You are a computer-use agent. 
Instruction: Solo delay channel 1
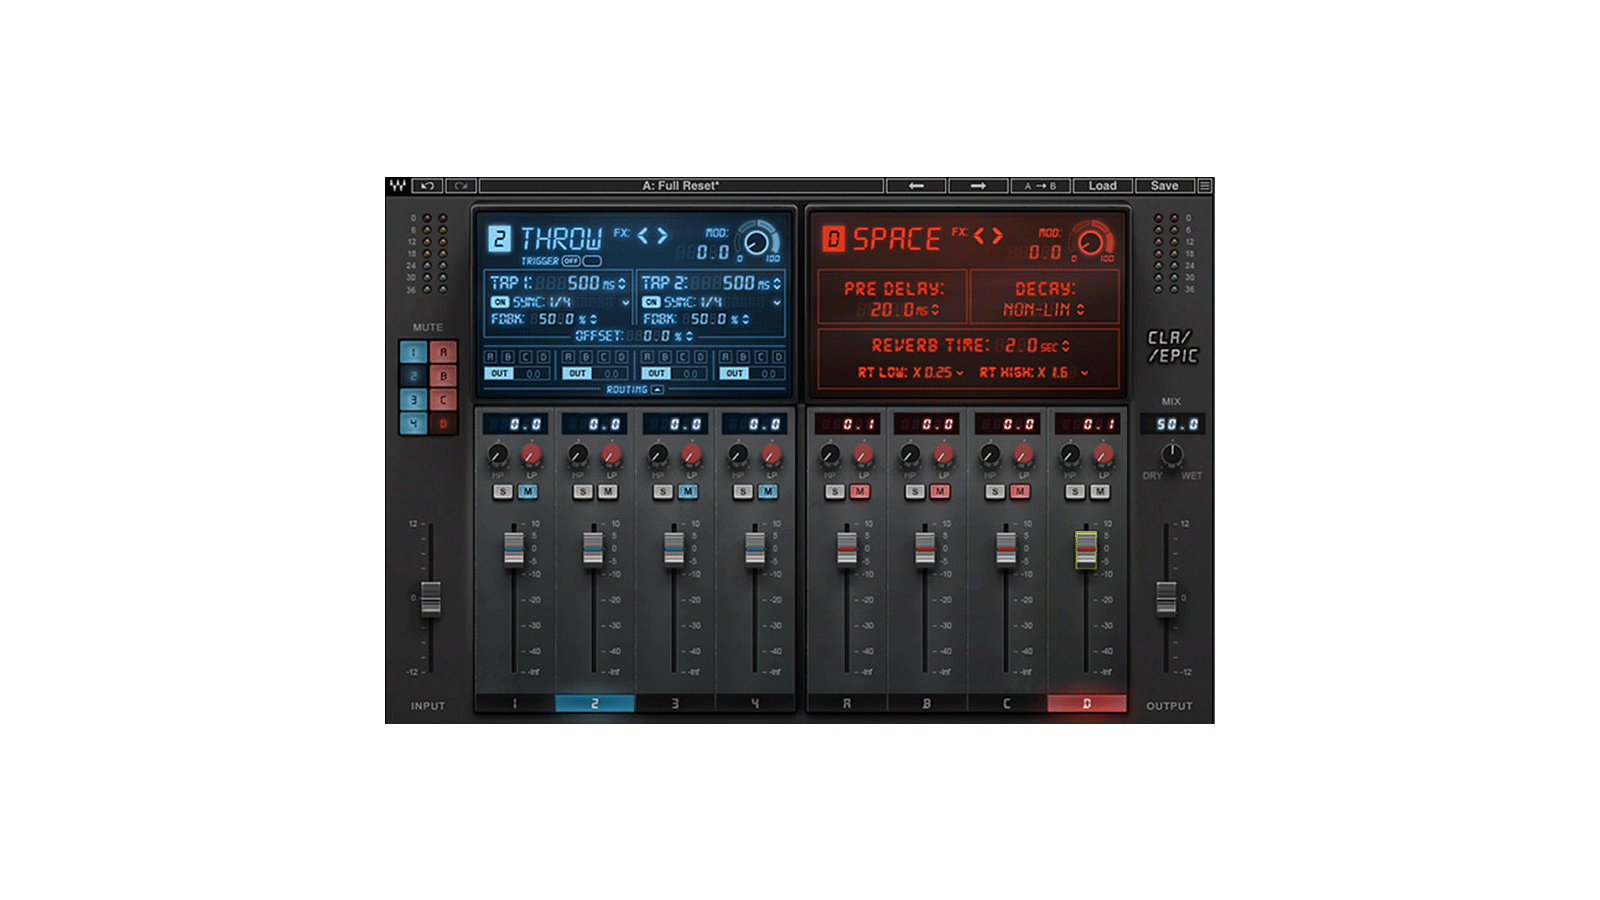click(x=503, y=491)
